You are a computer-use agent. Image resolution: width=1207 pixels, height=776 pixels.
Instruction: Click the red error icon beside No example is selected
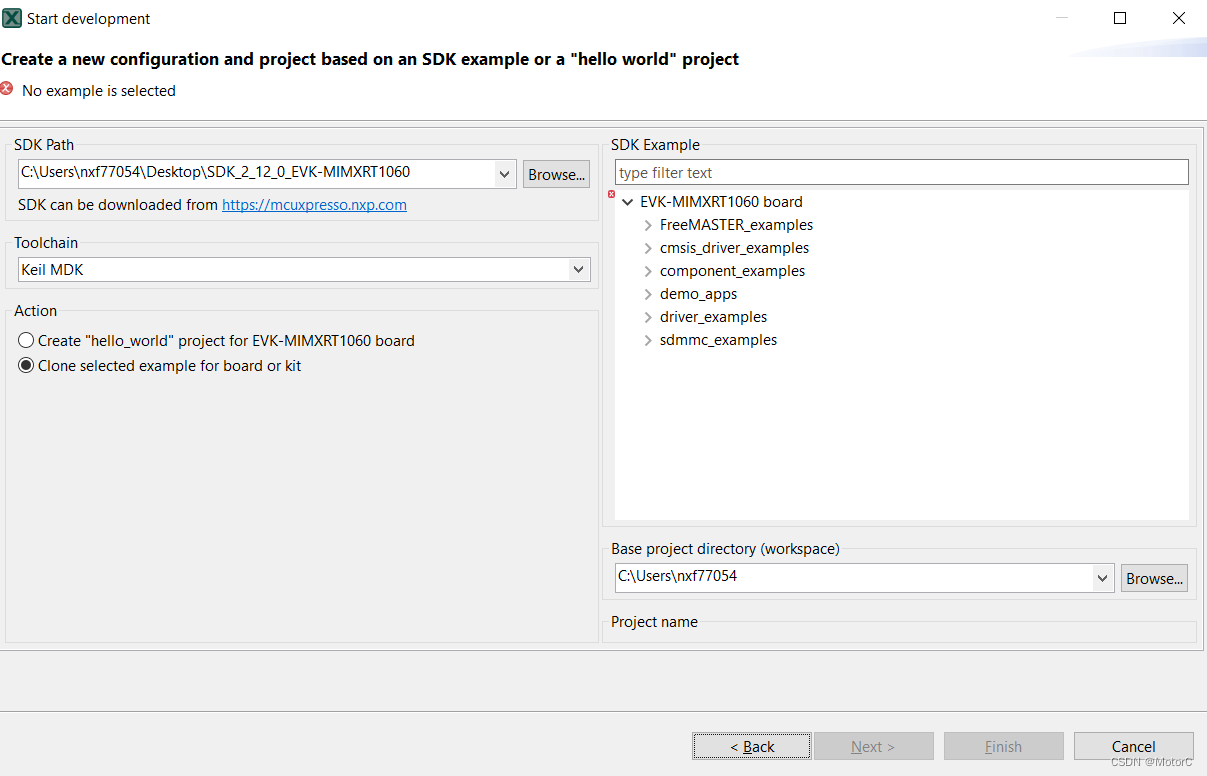point(7,89)
